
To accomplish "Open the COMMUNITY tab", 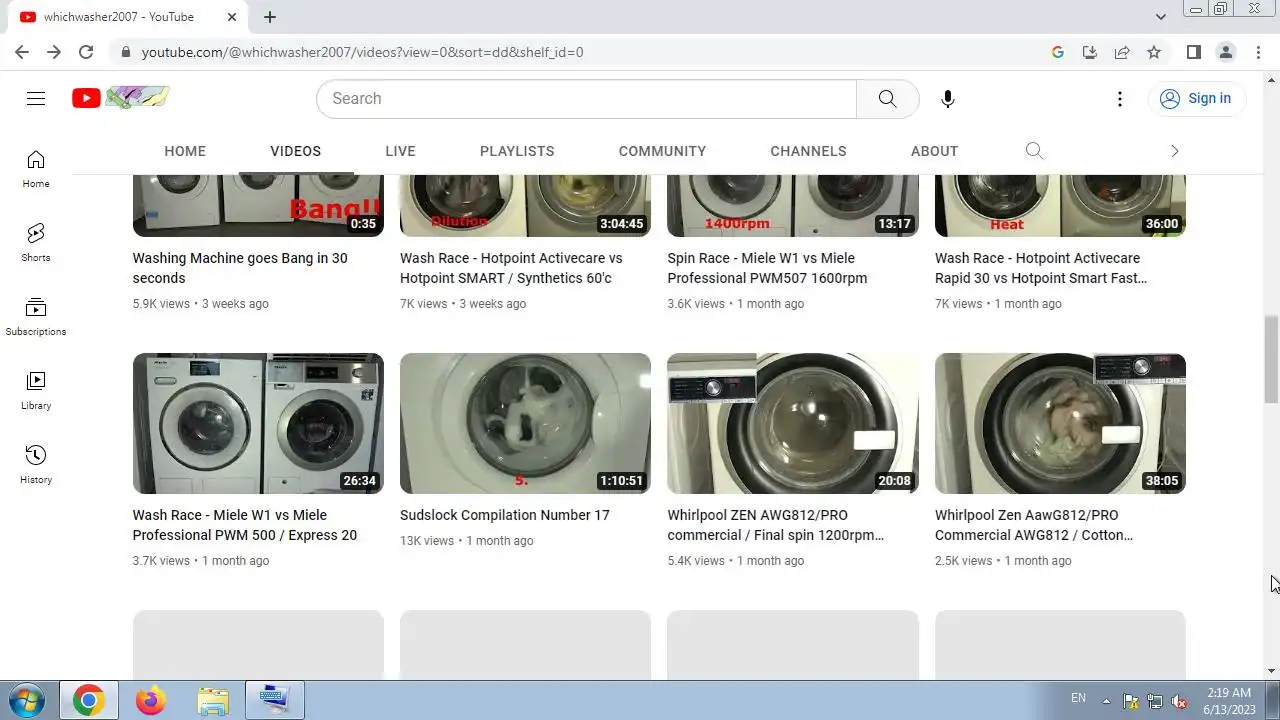I will click(x=662, y=151).
